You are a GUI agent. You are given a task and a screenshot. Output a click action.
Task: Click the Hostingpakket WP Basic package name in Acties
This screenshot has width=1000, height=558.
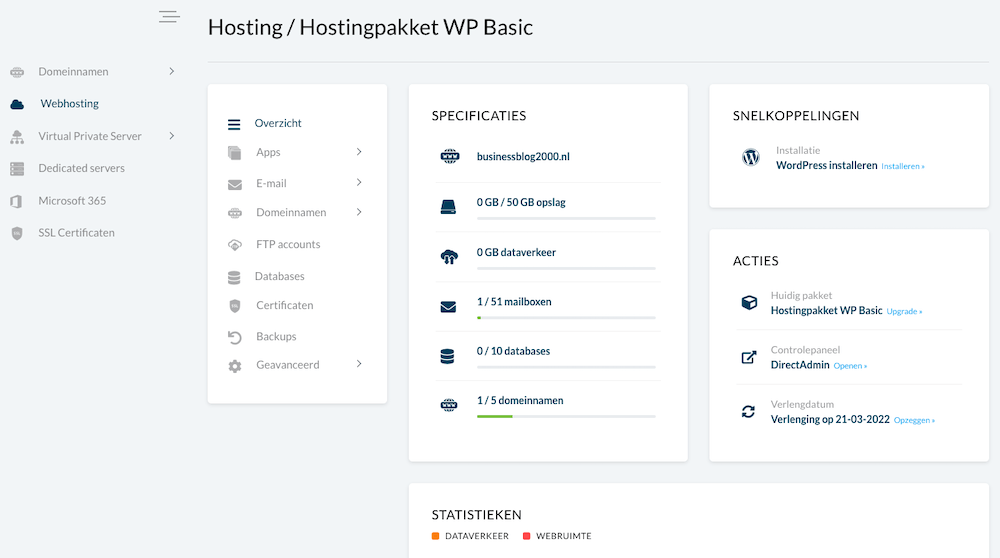(827, 311)
